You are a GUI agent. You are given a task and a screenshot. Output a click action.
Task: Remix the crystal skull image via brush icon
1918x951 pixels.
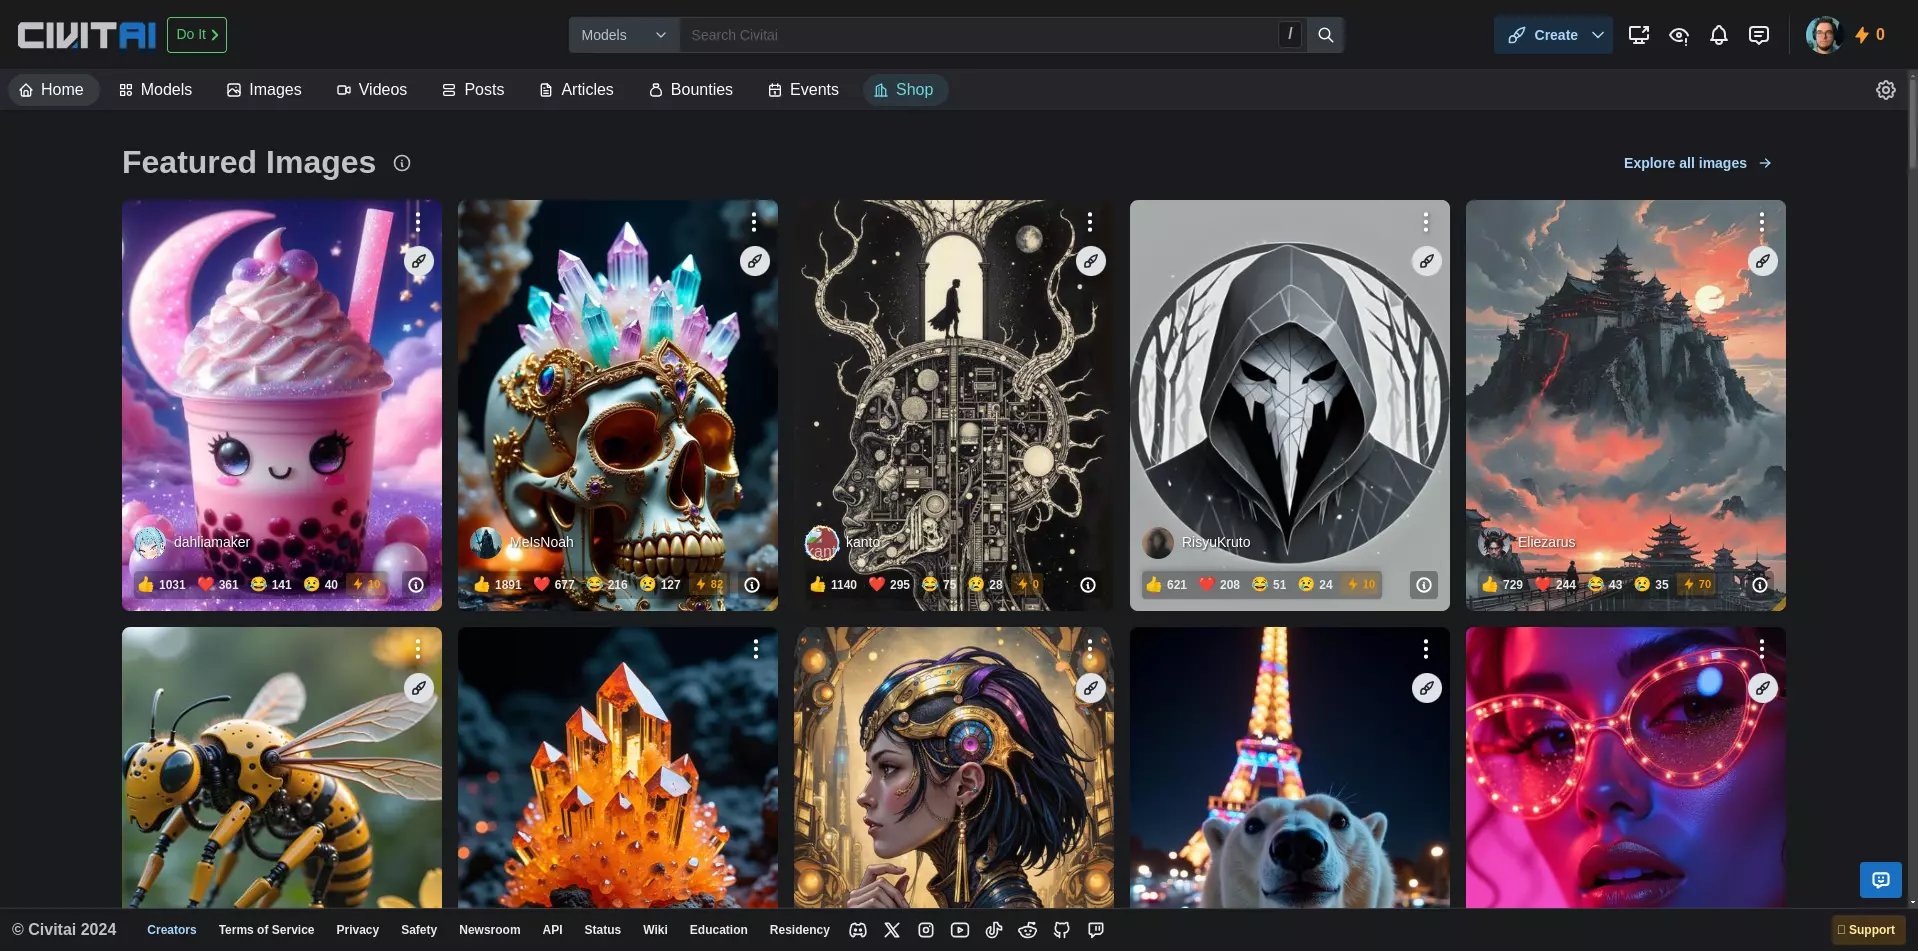754,261
